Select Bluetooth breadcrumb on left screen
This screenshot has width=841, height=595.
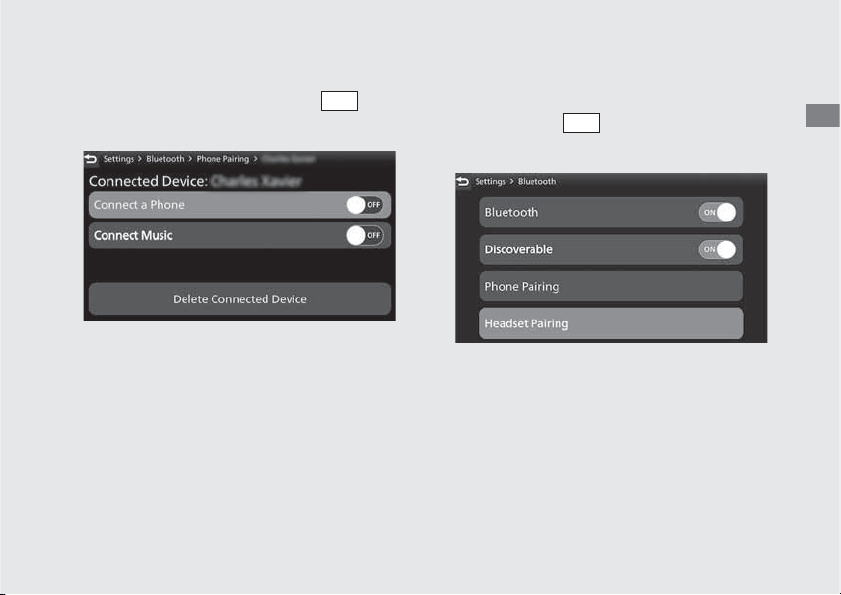[x=165, y=159]
